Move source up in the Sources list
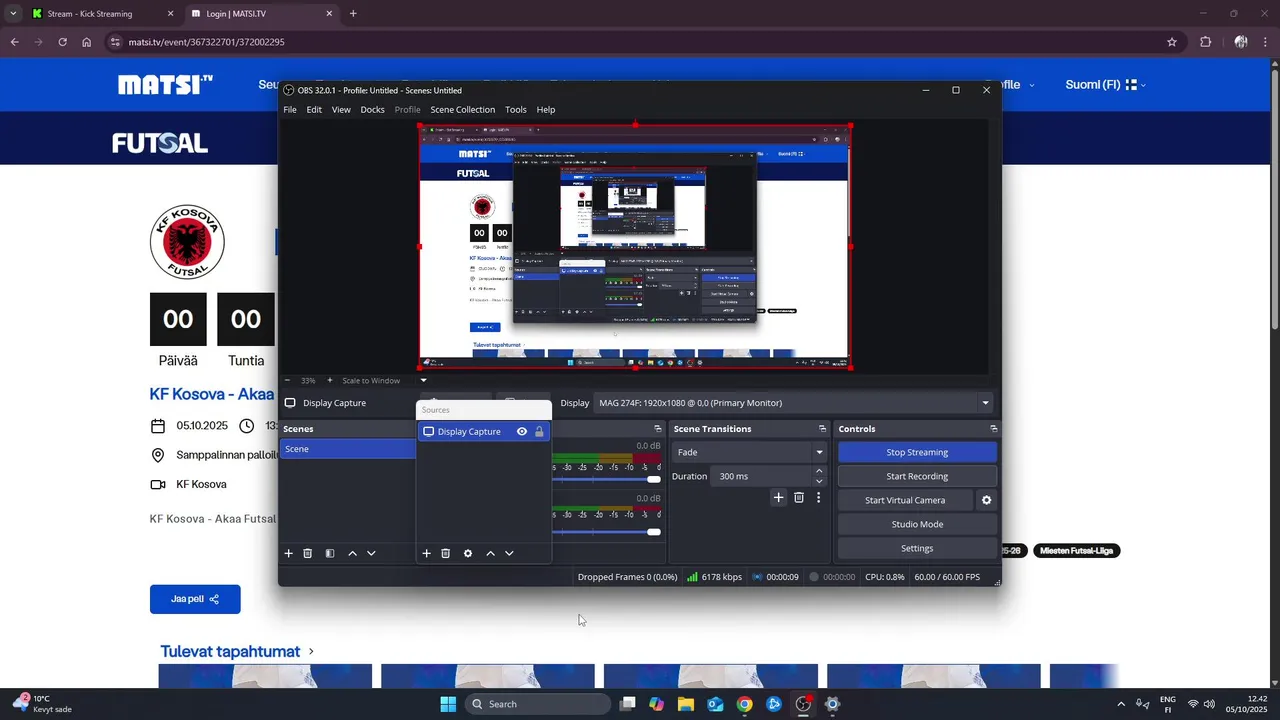Screen dimensions: 1280x720 pyautogui.click(x=490, y=553)
